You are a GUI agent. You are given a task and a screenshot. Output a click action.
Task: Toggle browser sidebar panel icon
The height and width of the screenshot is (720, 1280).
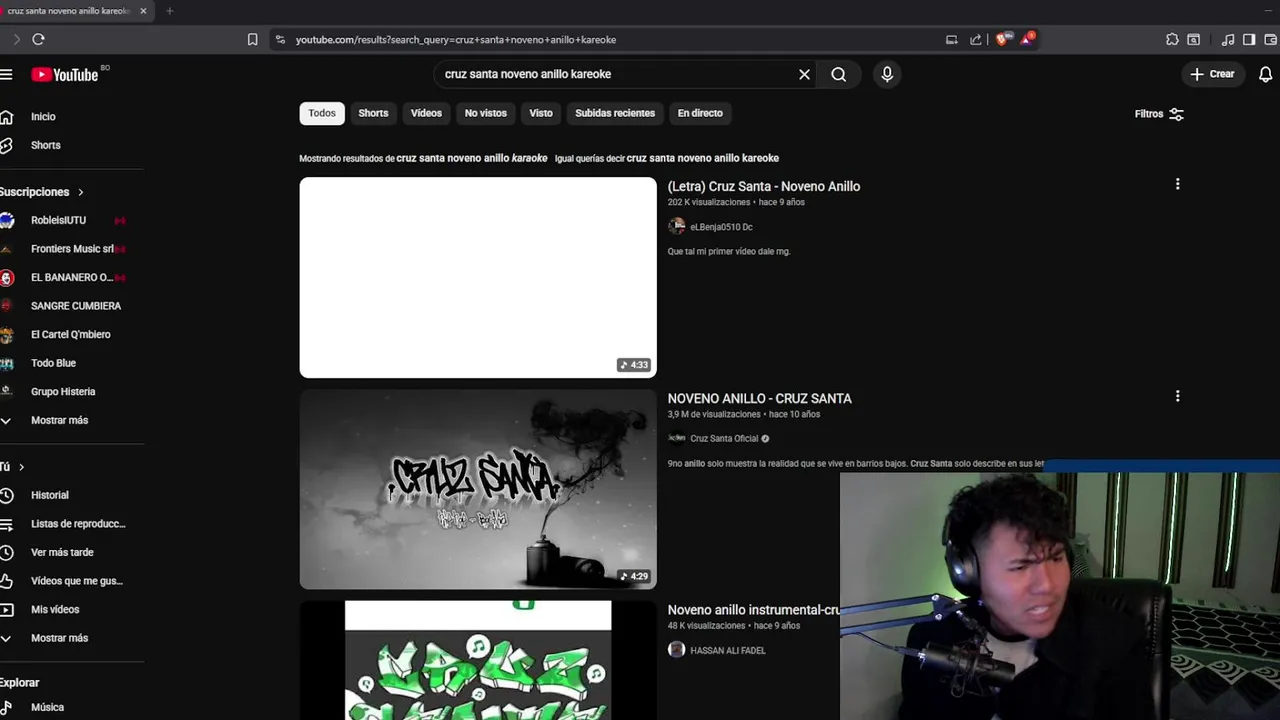click(1249, 40)
